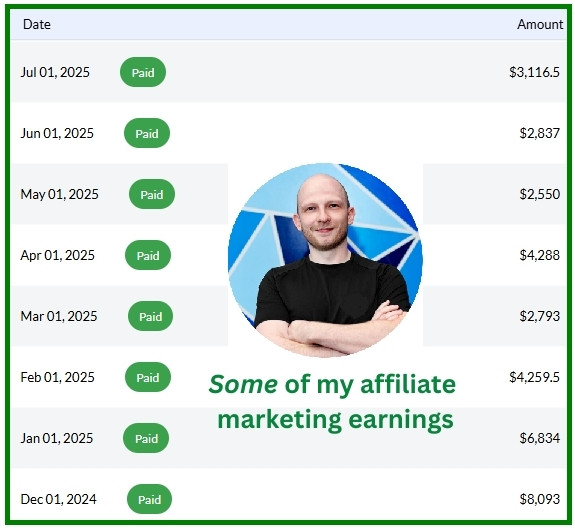Click the Paid badge for Feb 01, 2025
Image resolution: width=575 pixels, height=528 pixels.
click(x=148, y=377)
